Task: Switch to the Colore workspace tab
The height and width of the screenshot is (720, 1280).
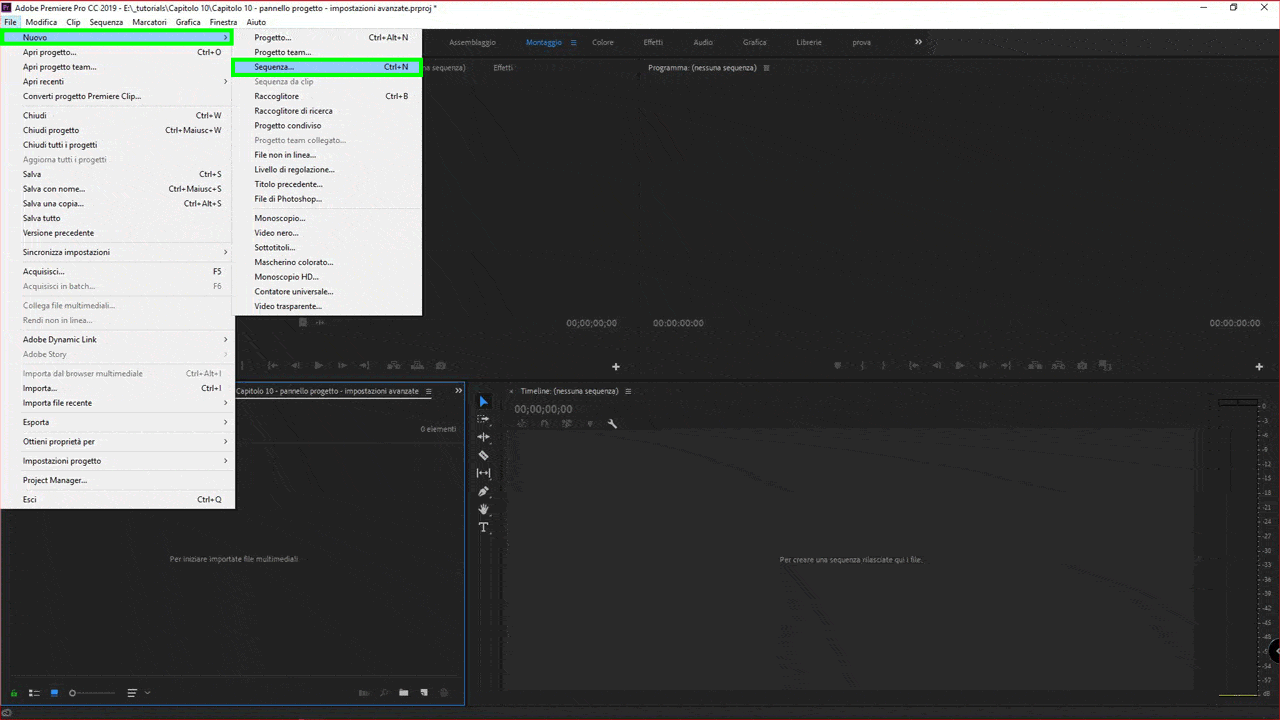Action: click(602, 42)
